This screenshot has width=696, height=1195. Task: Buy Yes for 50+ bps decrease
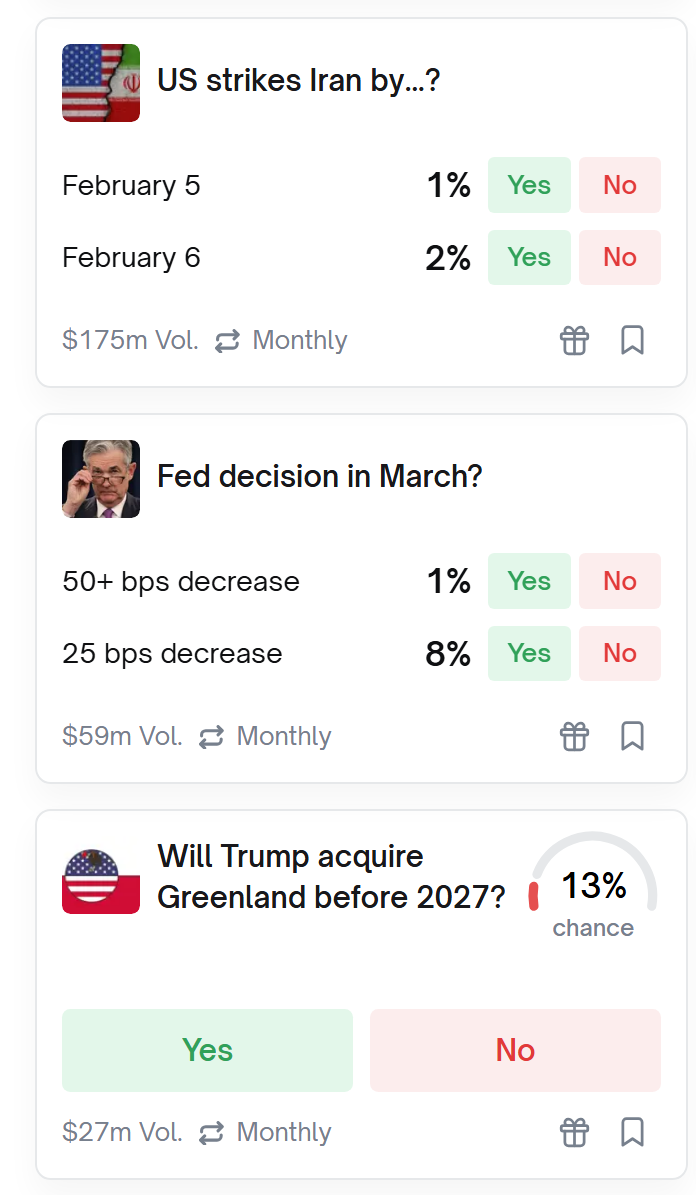click(x=529, y=581)
